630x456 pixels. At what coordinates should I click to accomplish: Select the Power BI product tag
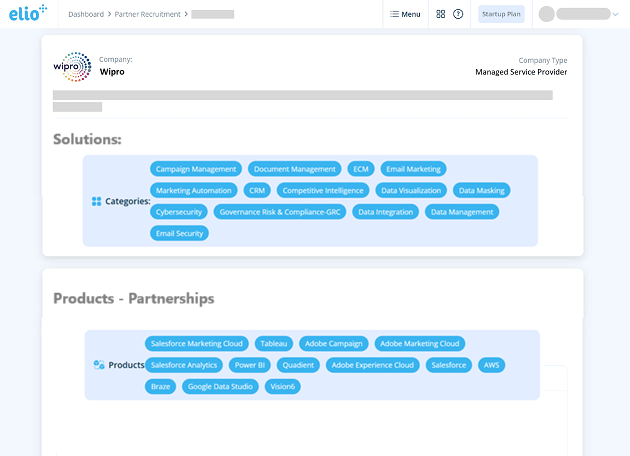(x=250, y=365)
